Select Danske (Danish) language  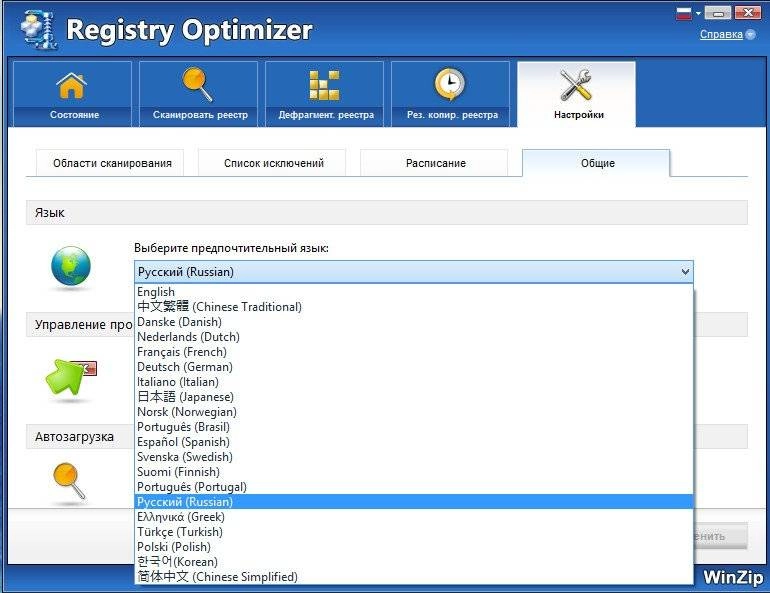pyautogui.click(x=413, y=322)
